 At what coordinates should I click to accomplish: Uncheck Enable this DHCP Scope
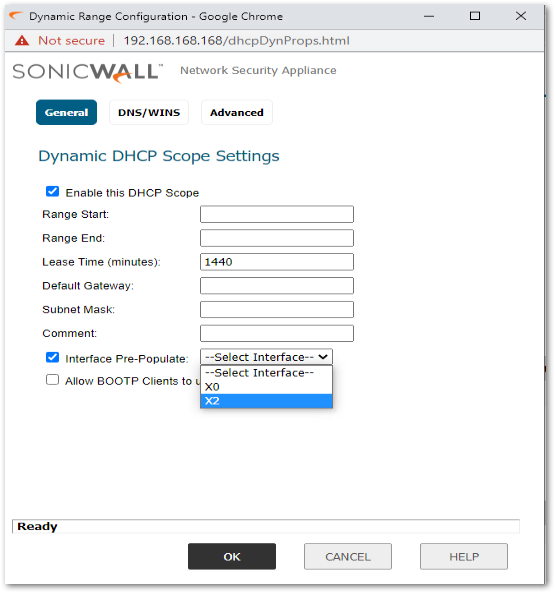(53, 191)
